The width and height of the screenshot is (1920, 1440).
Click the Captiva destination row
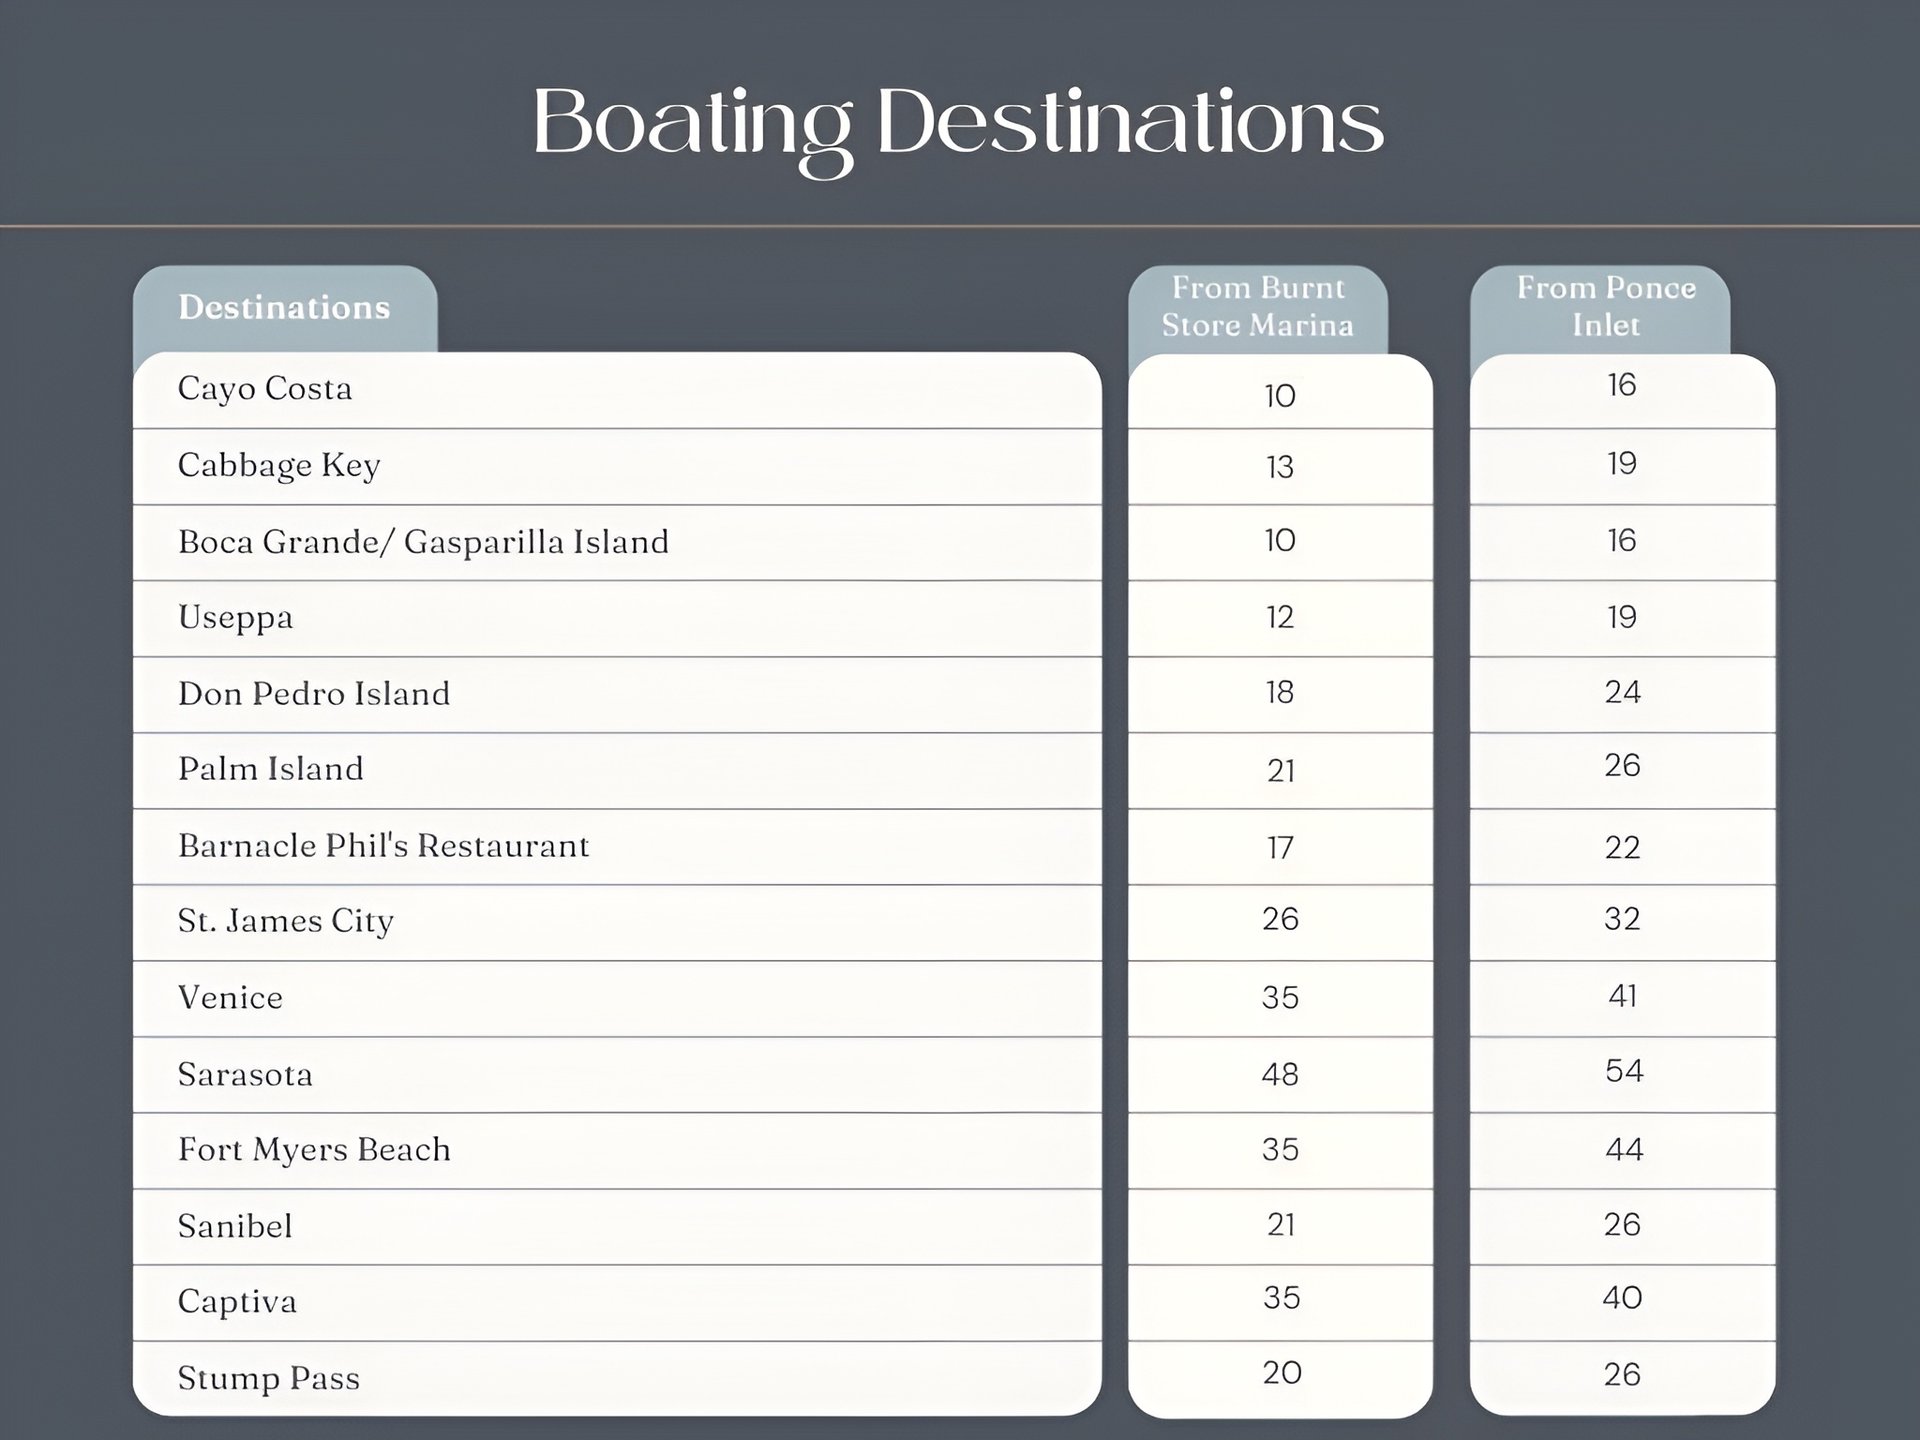pyautogui.click(x=237, y=1302)
